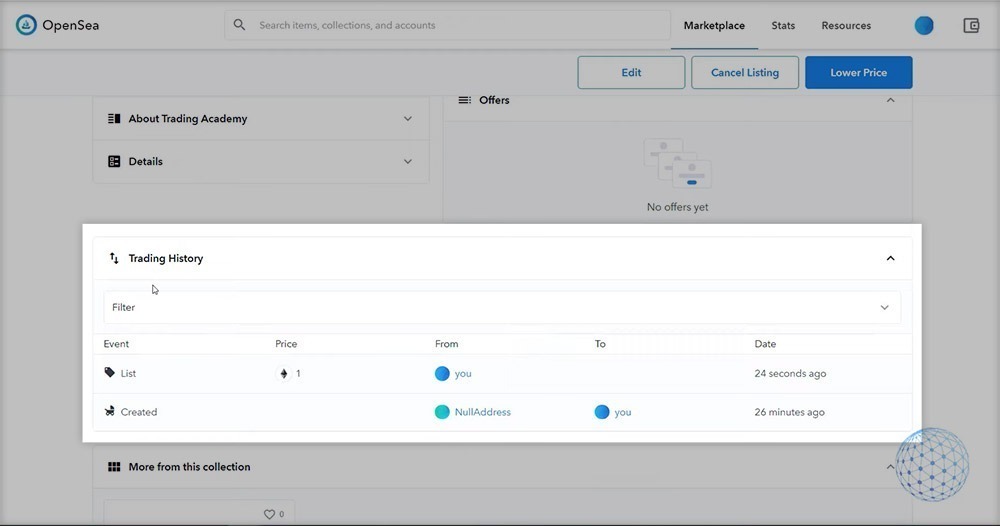This screenshot has height=526, width=1000.
Task: Click the NullAddress avatar icon
Action: (x=442, y=412)
